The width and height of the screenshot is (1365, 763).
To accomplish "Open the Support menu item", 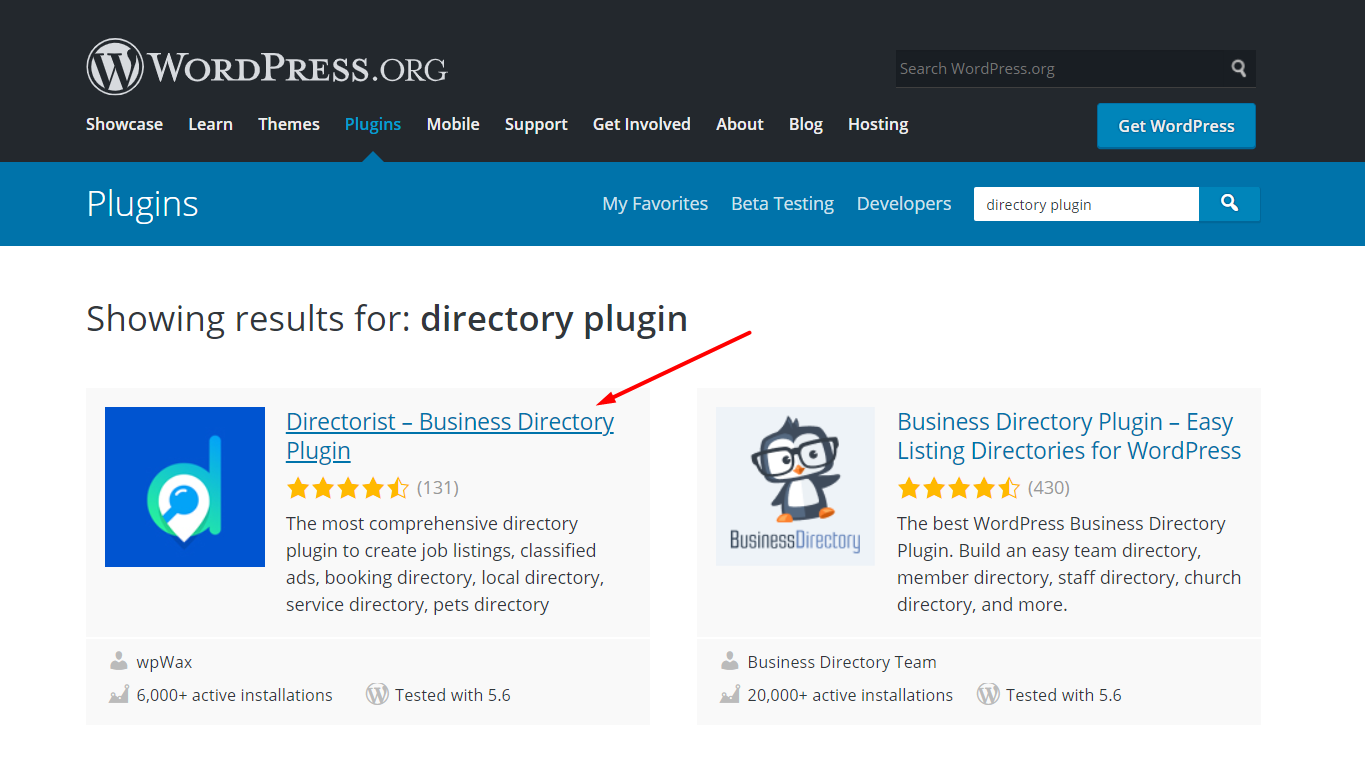I will coord(536,124).
